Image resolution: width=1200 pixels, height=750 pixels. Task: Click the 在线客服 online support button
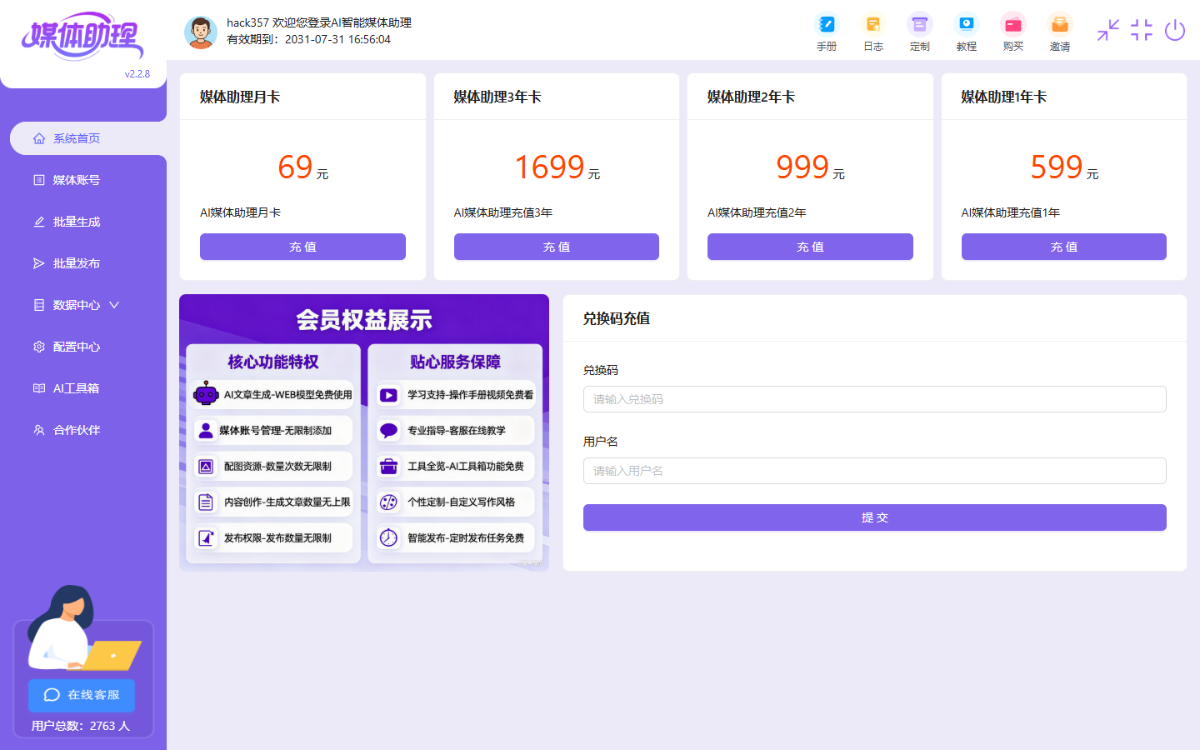[x=82, y=695]
